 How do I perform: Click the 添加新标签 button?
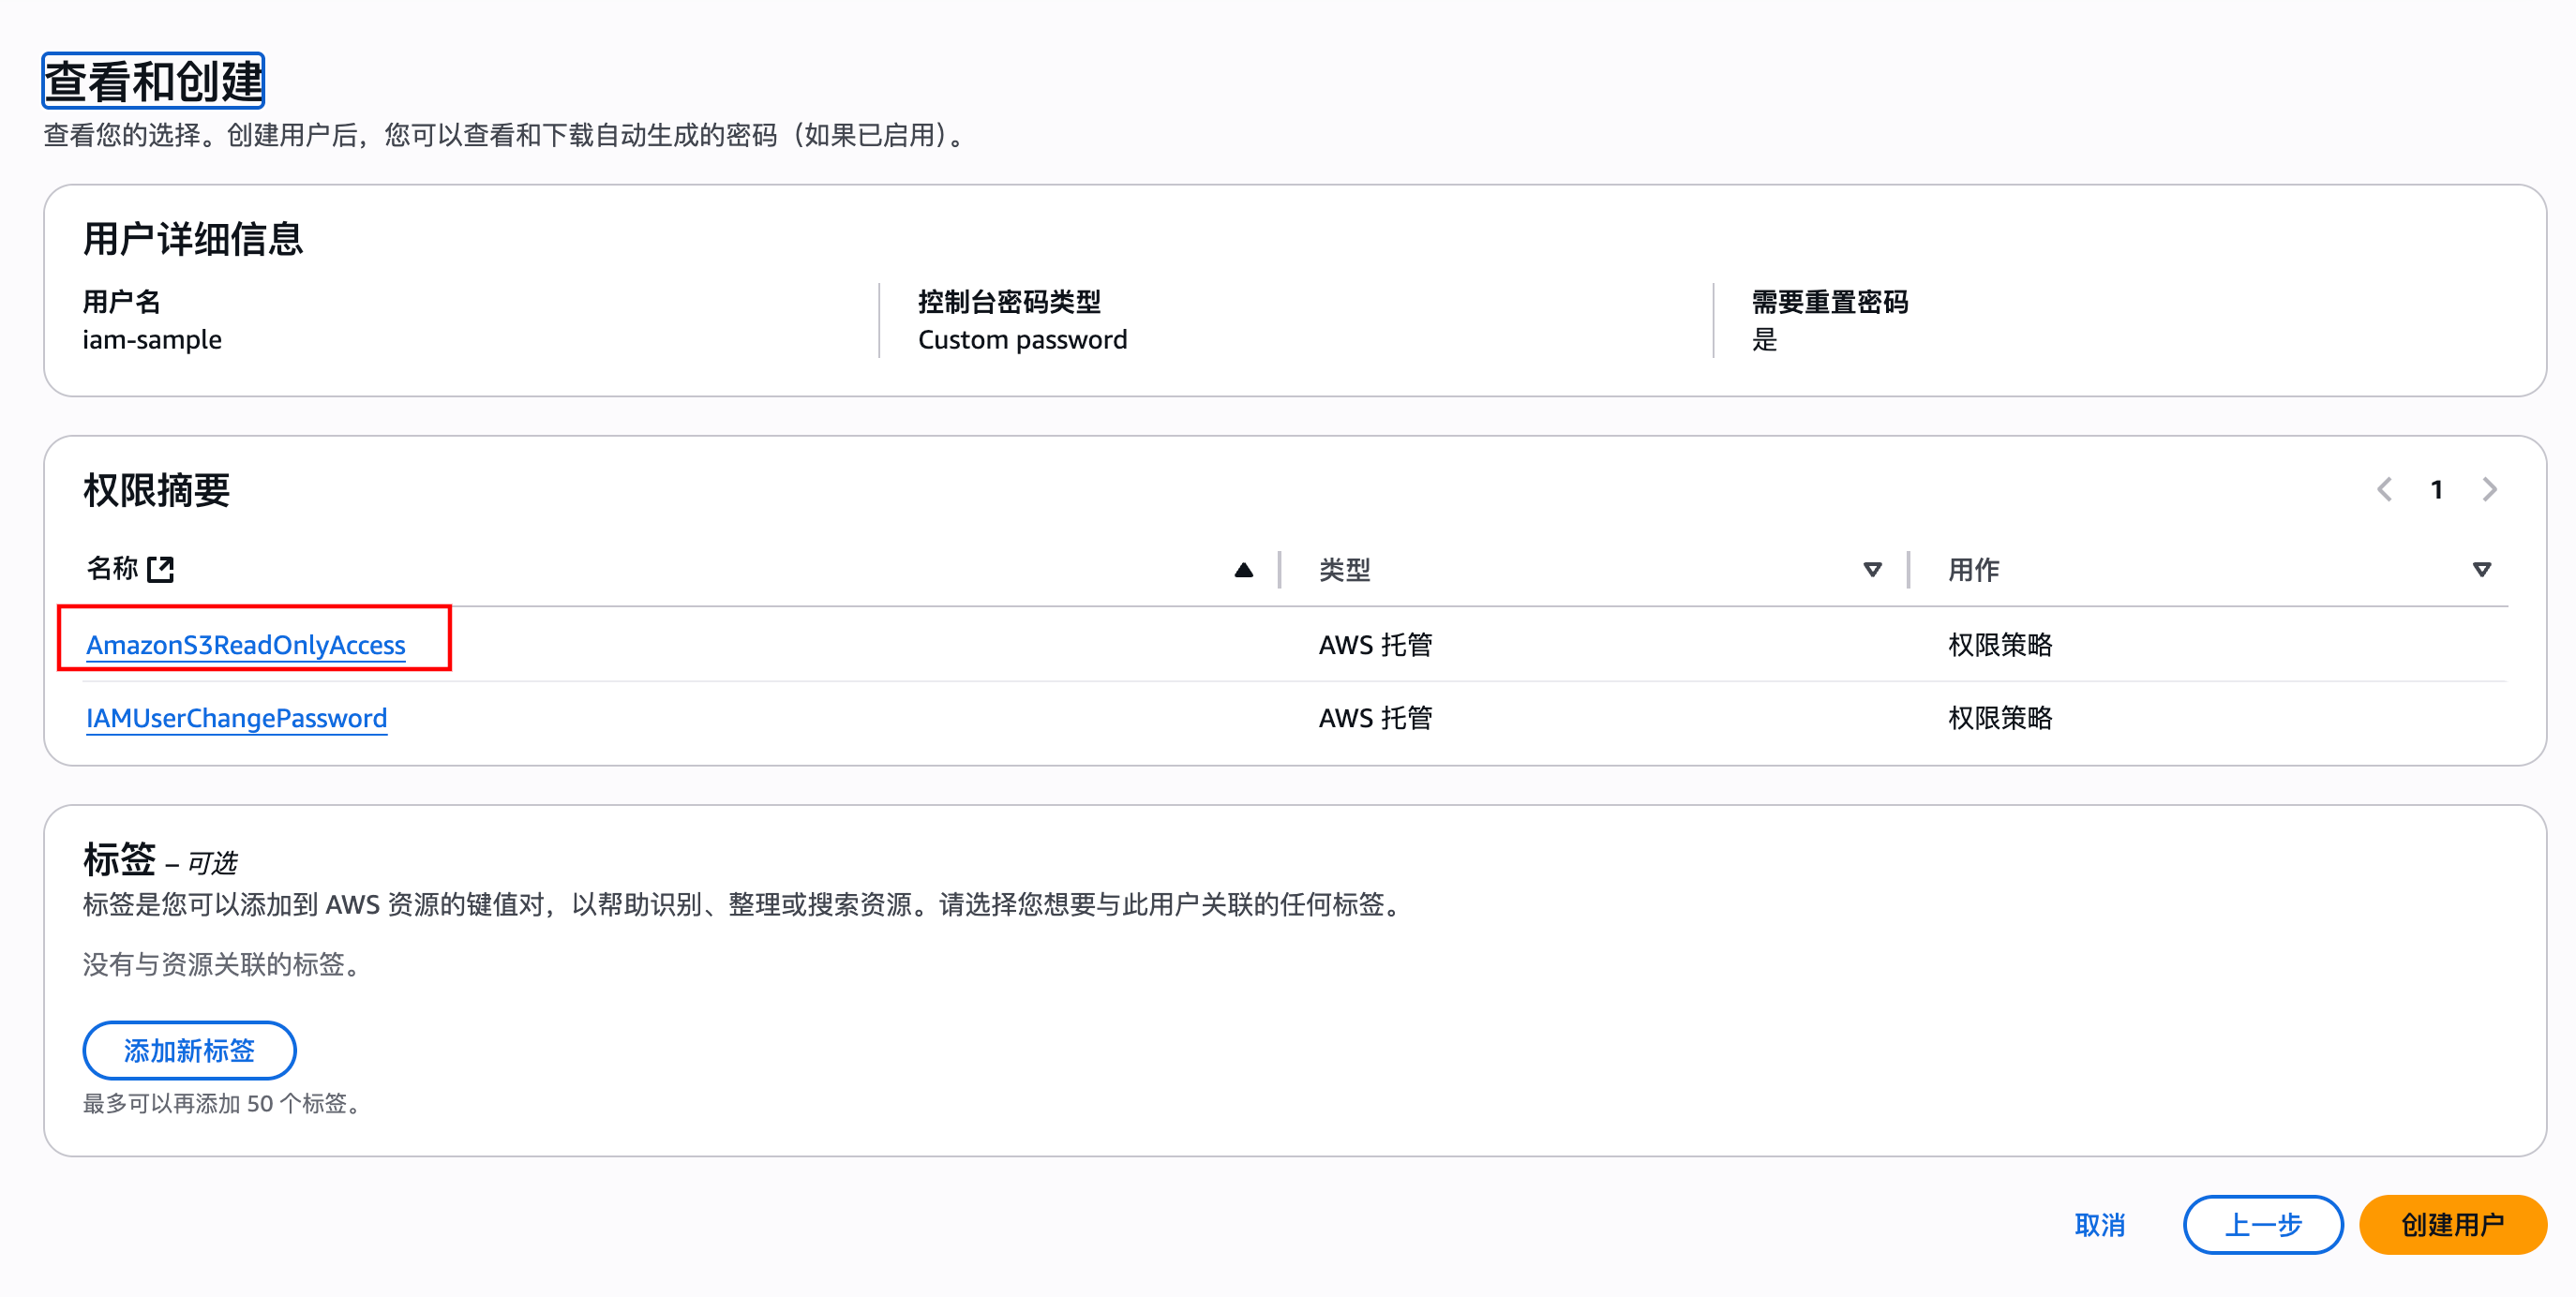tap(189, 1050)
